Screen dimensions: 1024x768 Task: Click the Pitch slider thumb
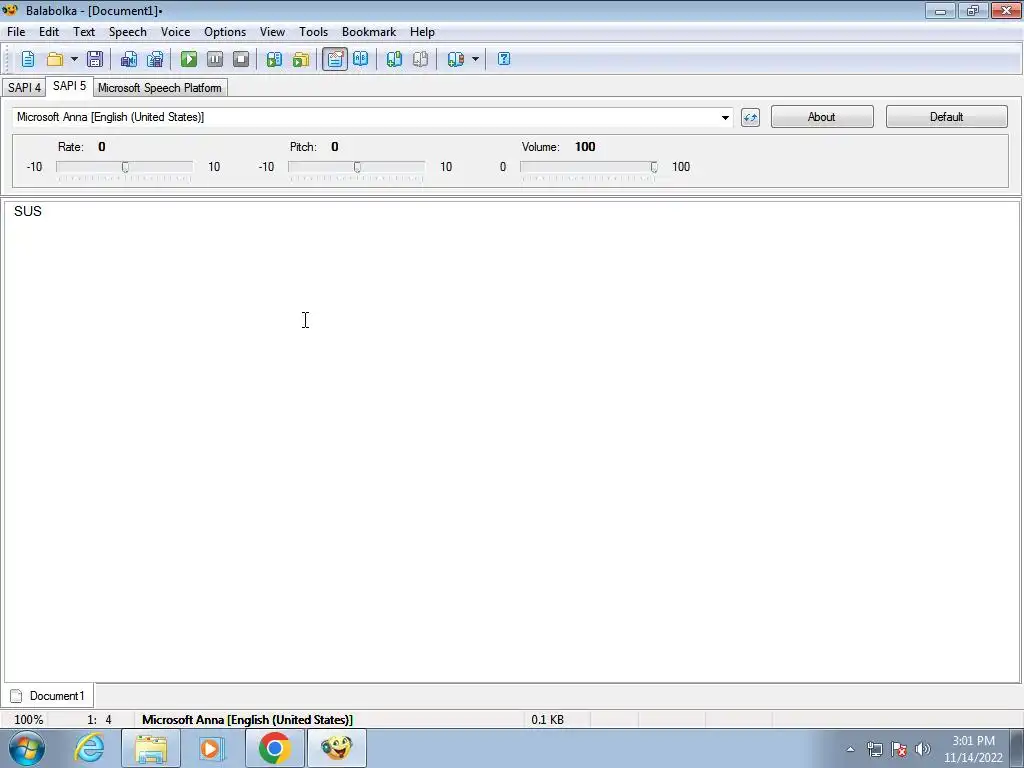coord(357,167)
